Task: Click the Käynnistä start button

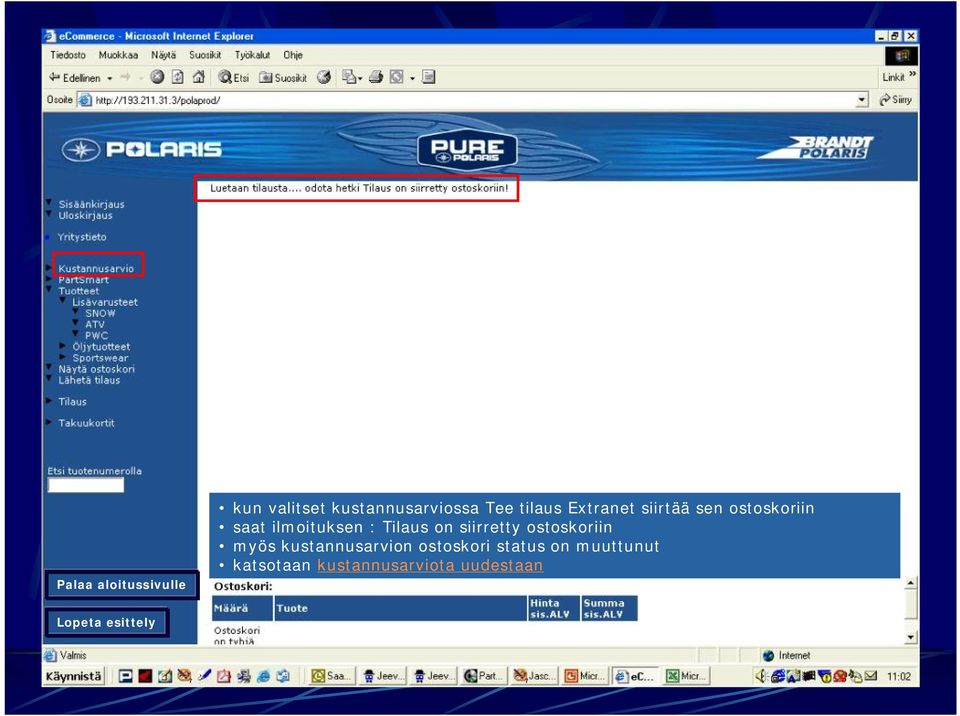Action: [x=73, y=676]
